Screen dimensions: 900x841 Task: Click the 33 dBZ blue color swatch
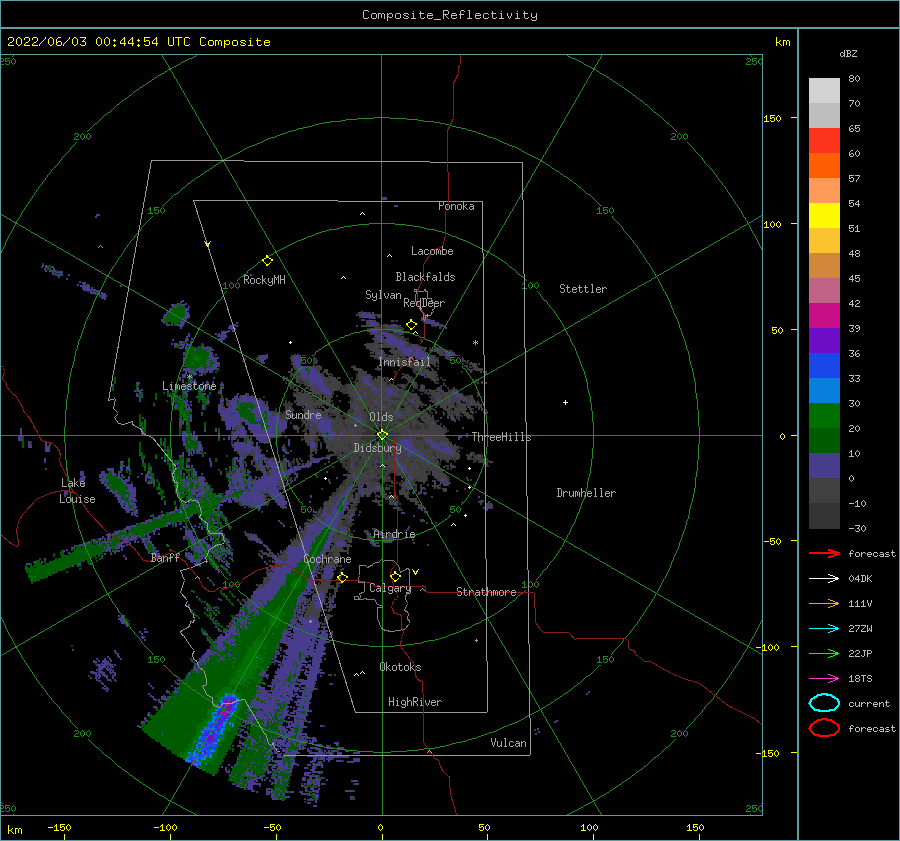(x=824, y=366)
